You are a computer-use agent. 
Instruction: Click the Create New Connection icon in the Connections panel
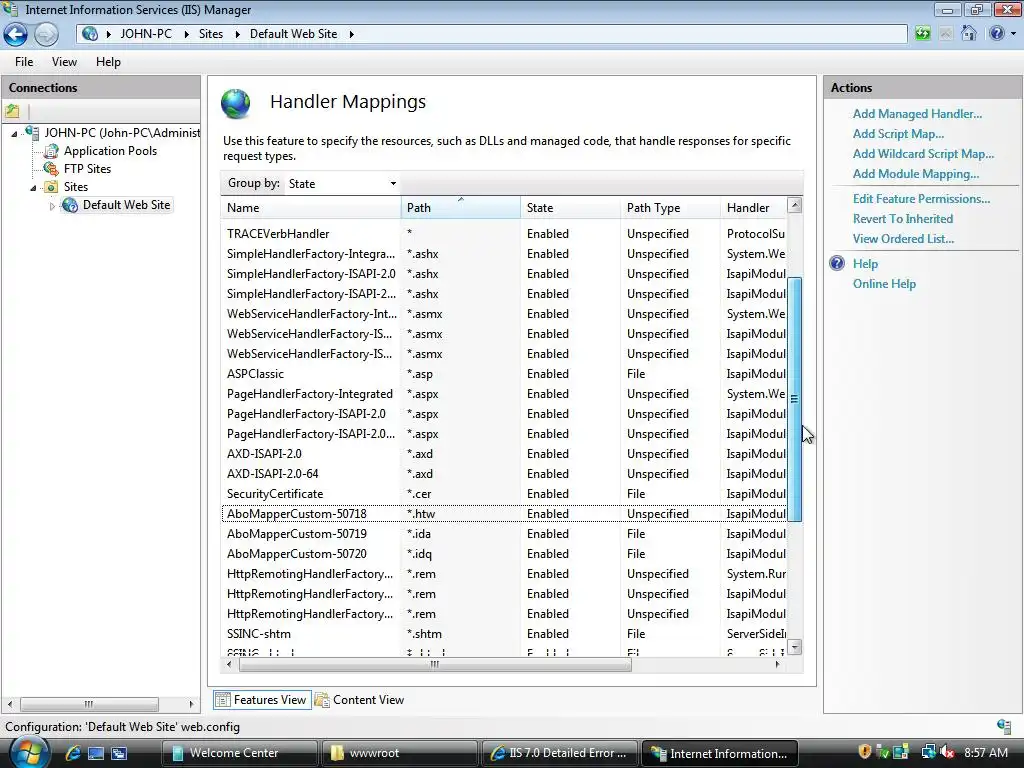coord(12,111)
